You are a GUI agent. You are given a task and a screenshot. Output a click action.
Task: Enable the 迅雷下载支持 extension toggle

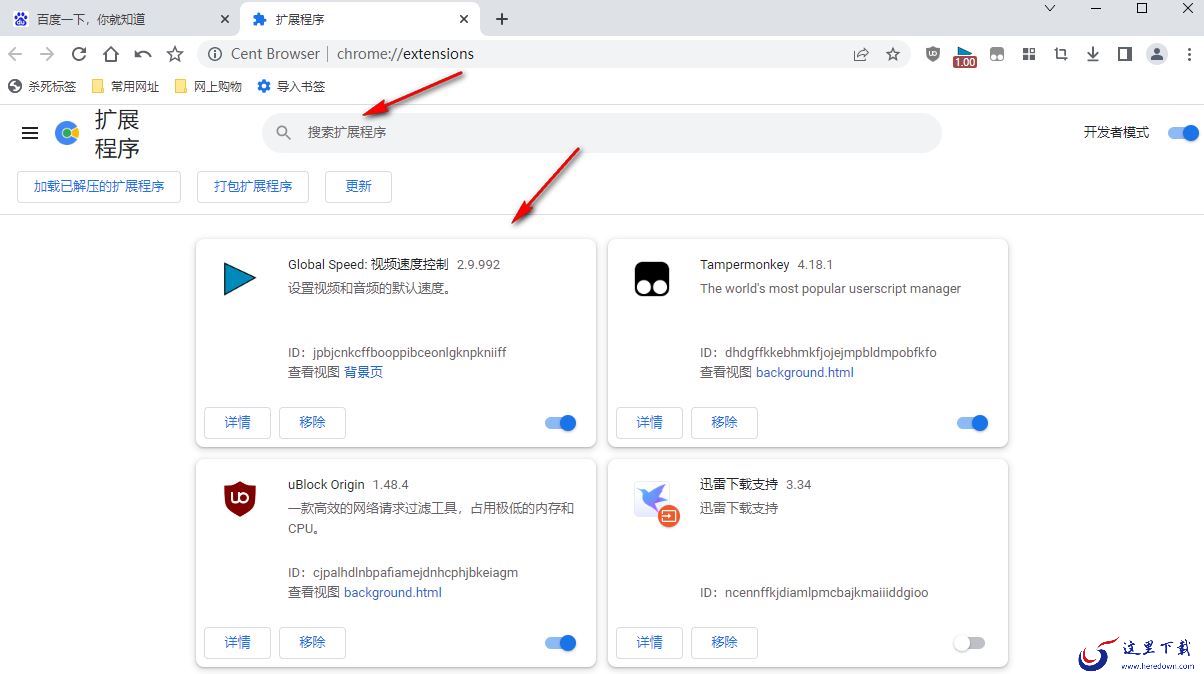tap(969, 643)
